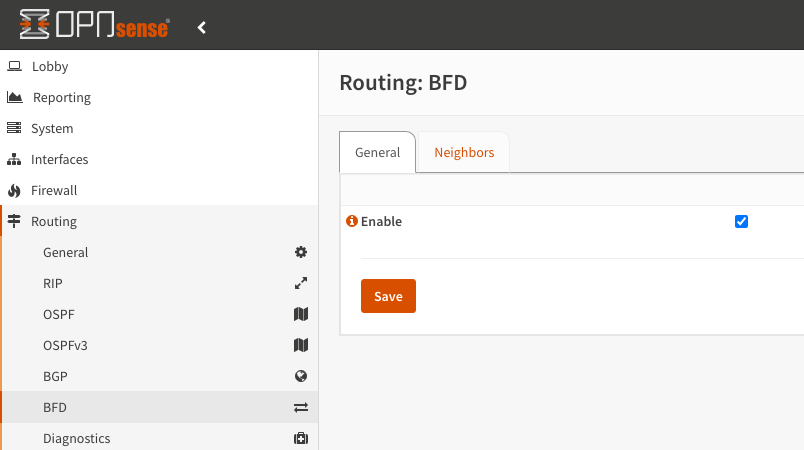This screenshot has width=804, height=450.
Task: Click the medkit icon beside Diagnostics
Action: click(300, 439)
